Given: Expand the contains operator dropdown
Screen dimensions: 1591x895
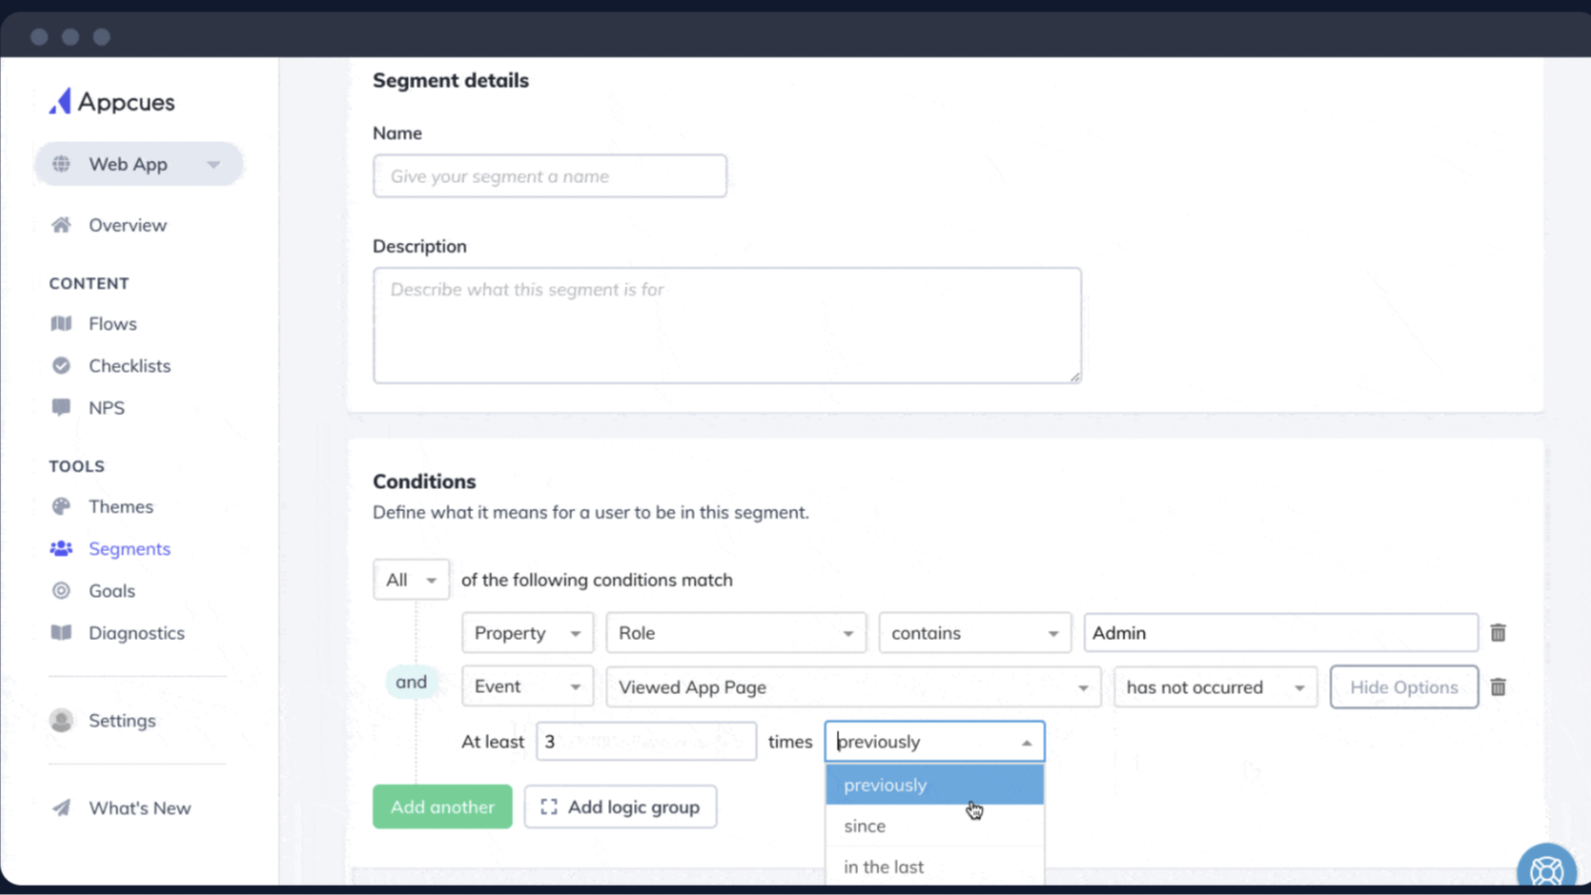Looking at the screenshot, I should (x=974, y=633).
